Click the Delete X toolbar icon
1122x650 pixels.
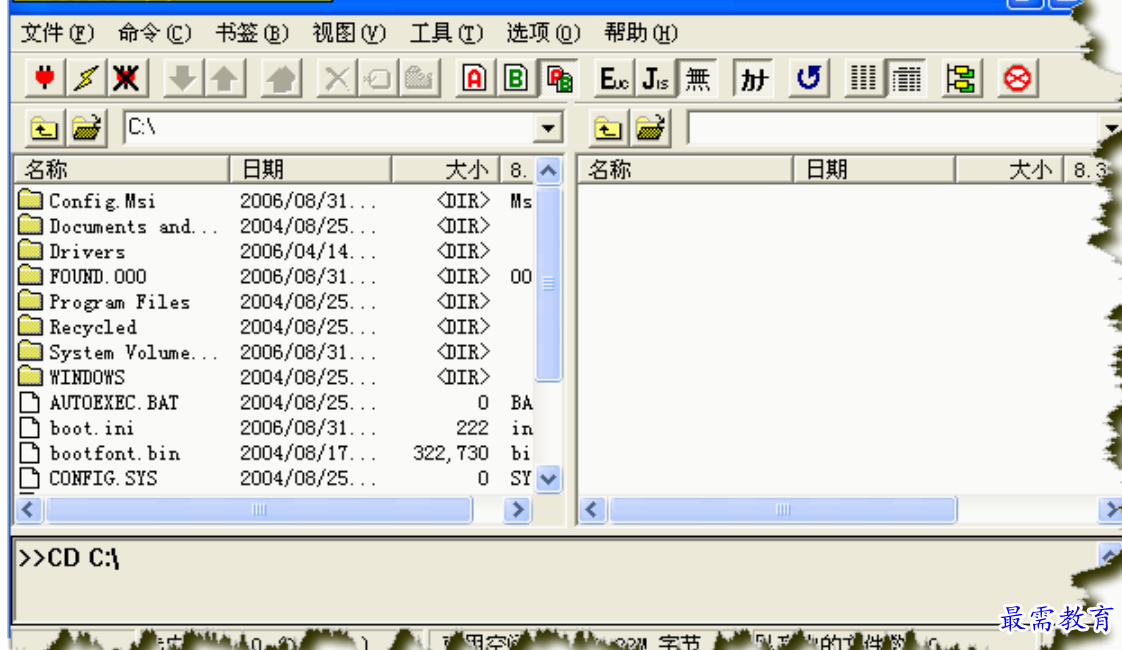(336, 78)
